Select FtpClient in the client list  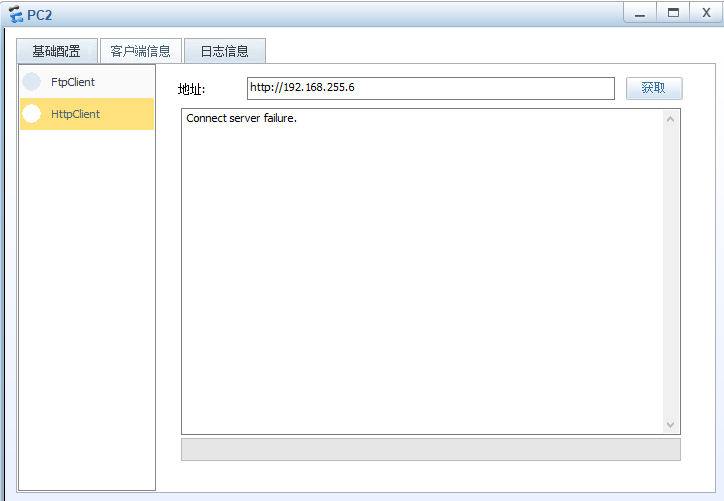tap(87, 82)
